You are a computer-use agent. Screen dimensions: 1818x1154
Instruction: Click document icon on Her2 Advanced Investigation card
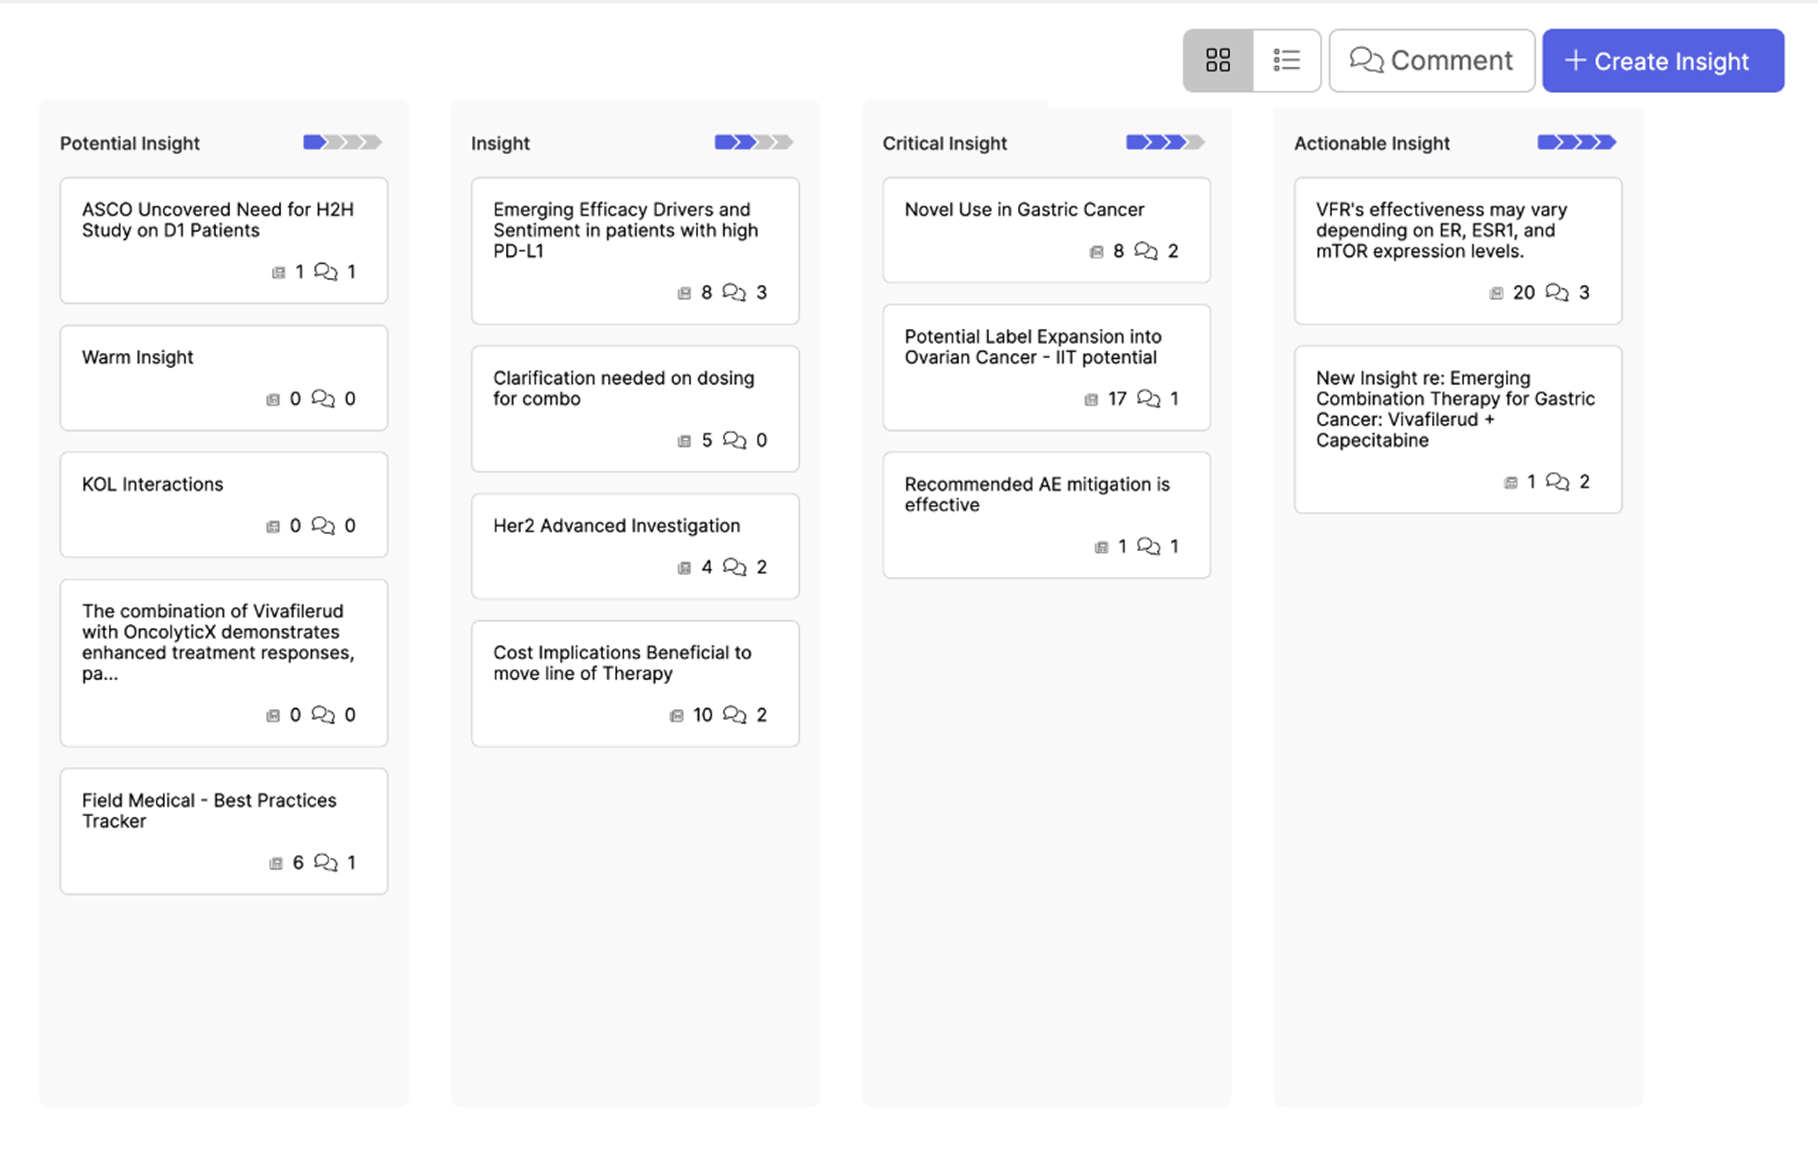(x=684, y=568)
